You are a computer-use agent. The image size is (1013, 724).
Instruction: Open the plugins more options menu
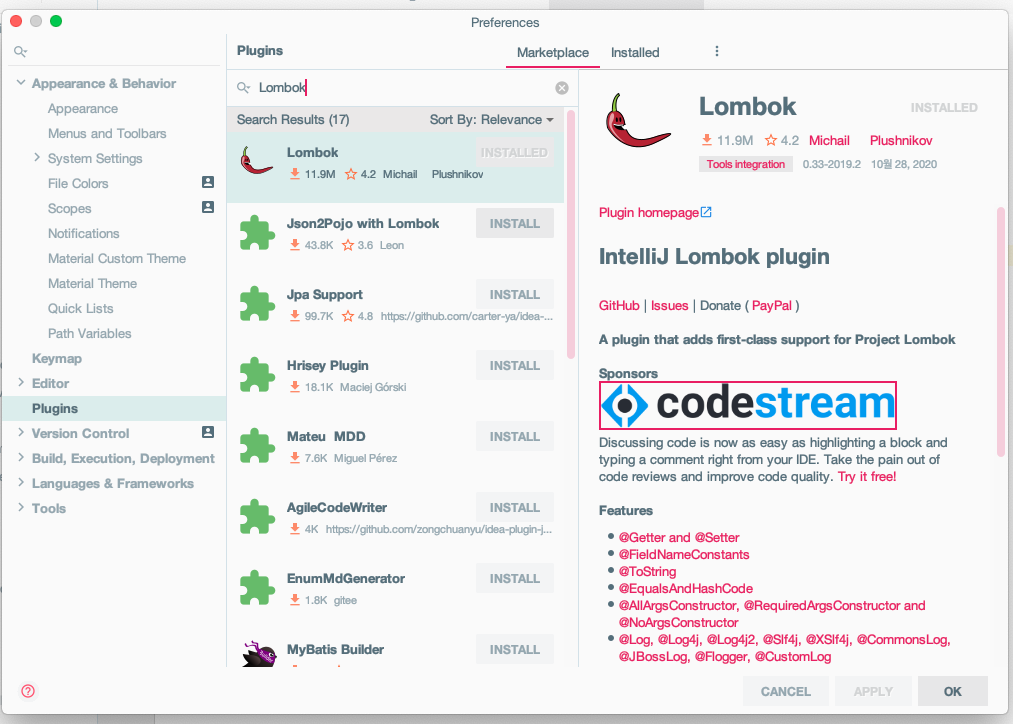(716, 51)
